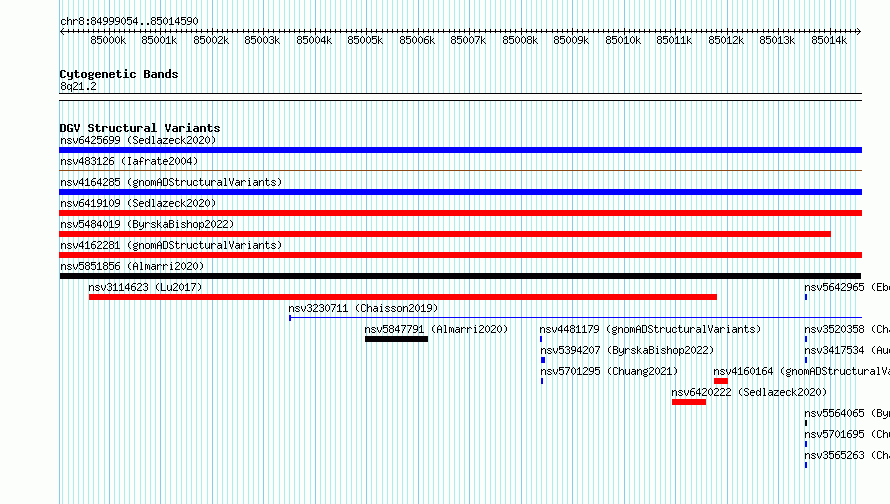Click the 85005k ruler tick label

(365, 40)
